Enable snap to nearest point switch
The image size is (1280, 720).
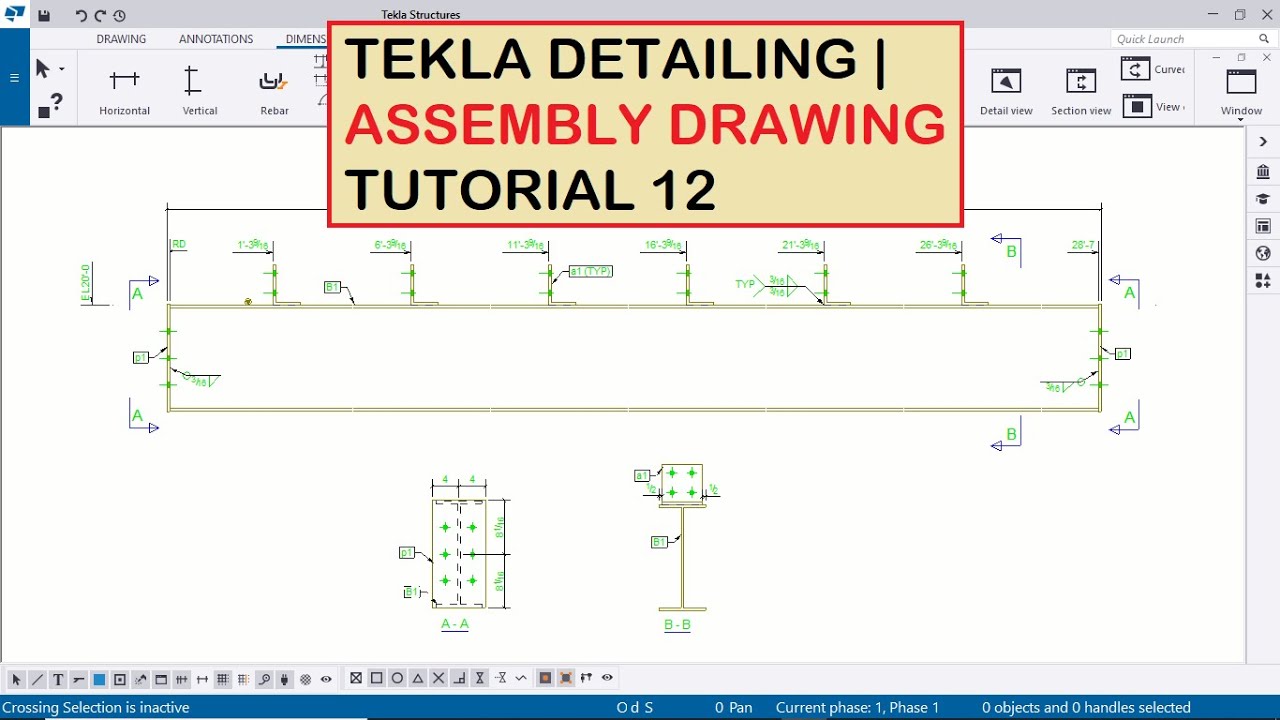[x=501, y=678]
